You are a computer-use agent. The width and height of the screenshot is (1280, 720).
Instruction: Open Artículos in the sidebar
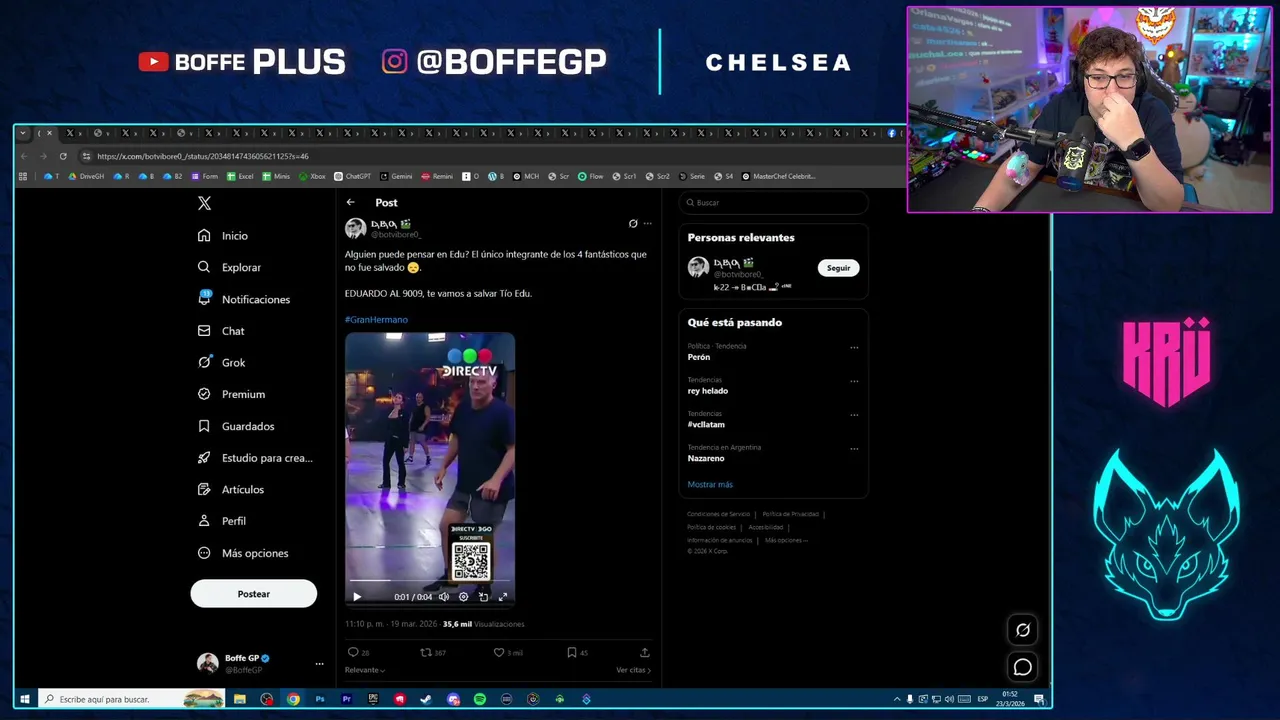pos(231,490)
